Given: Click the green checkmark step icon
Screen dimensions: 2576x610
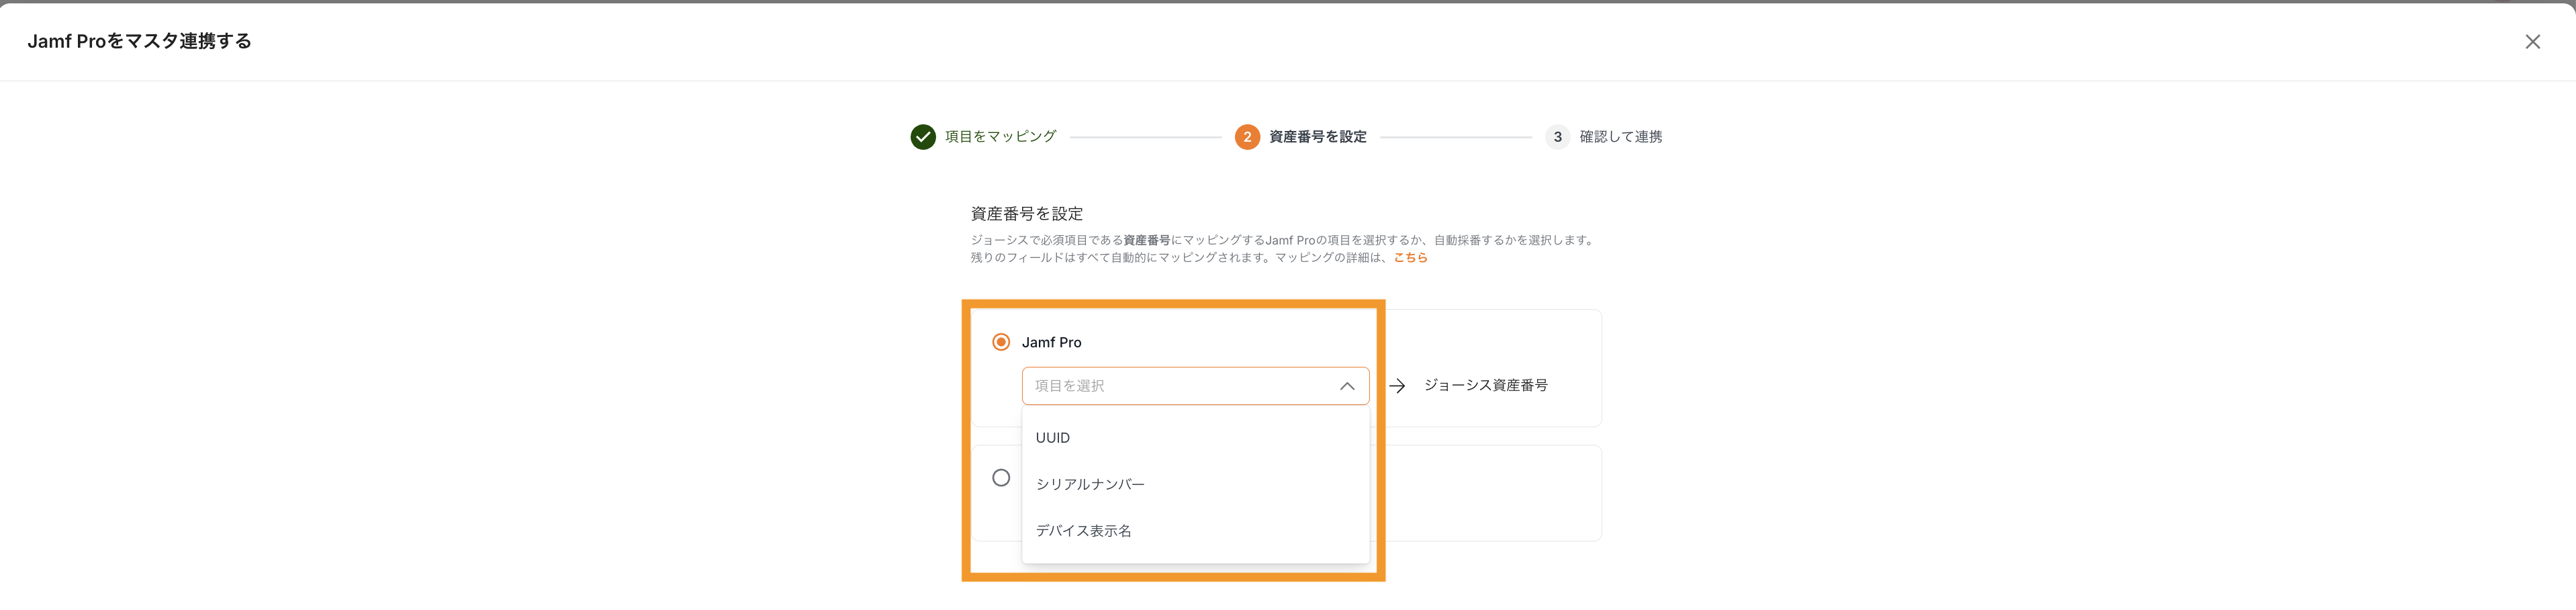Looking at the screenshot, I should coord(922,137).
